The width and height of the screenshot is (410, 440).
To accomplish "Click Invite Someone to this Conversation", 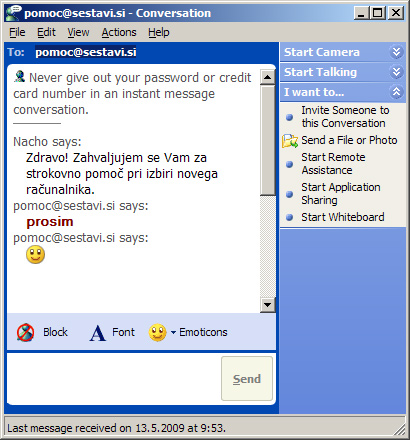I will point(345,117).
